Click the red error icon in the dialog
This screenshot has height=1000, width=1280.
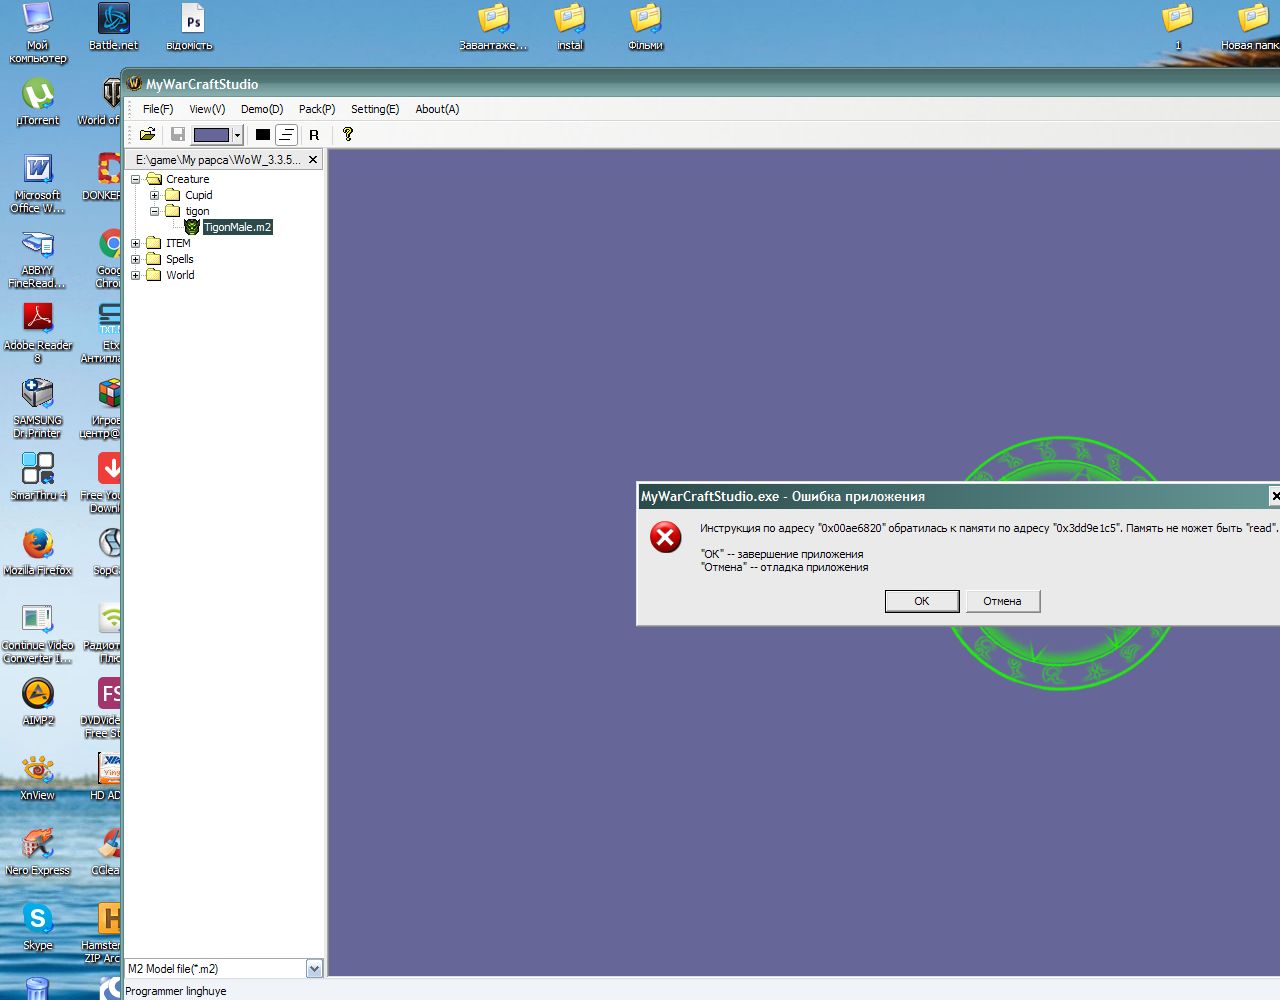666,537
